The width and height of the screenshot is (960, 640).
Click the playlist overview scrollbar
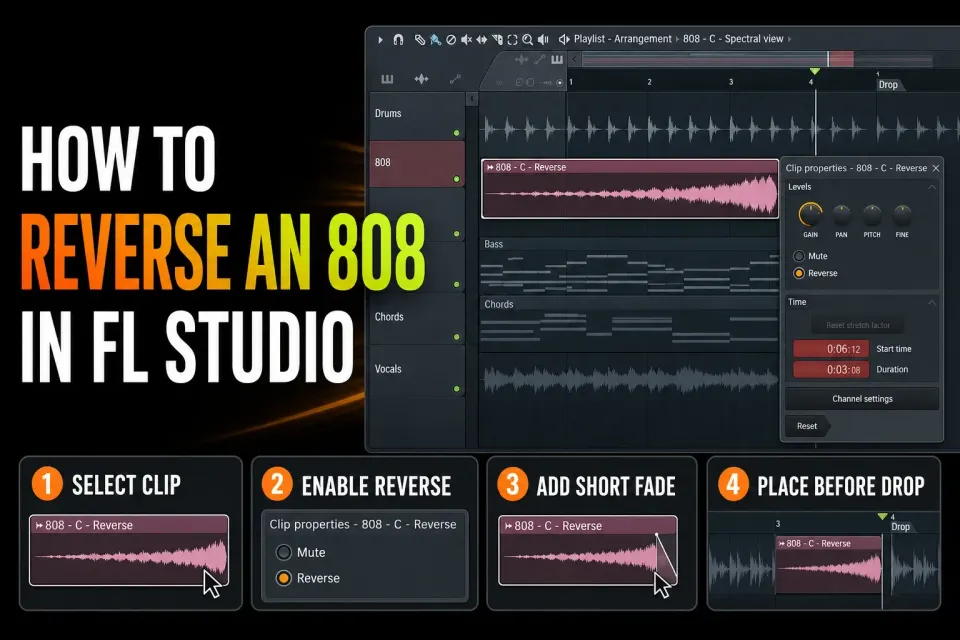click(x=757, y=59)
